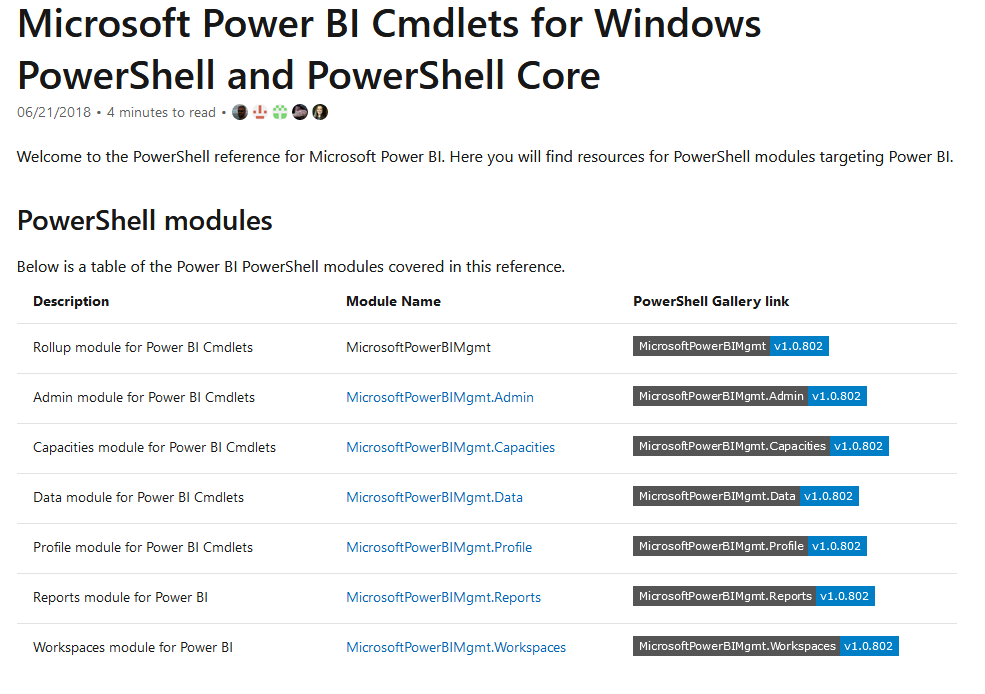The height and width of the screenshot is (694, 985).
Task: Click the MicrosoftPowerBIMgmt.Reports gallery badge
Action: [754, 596]
